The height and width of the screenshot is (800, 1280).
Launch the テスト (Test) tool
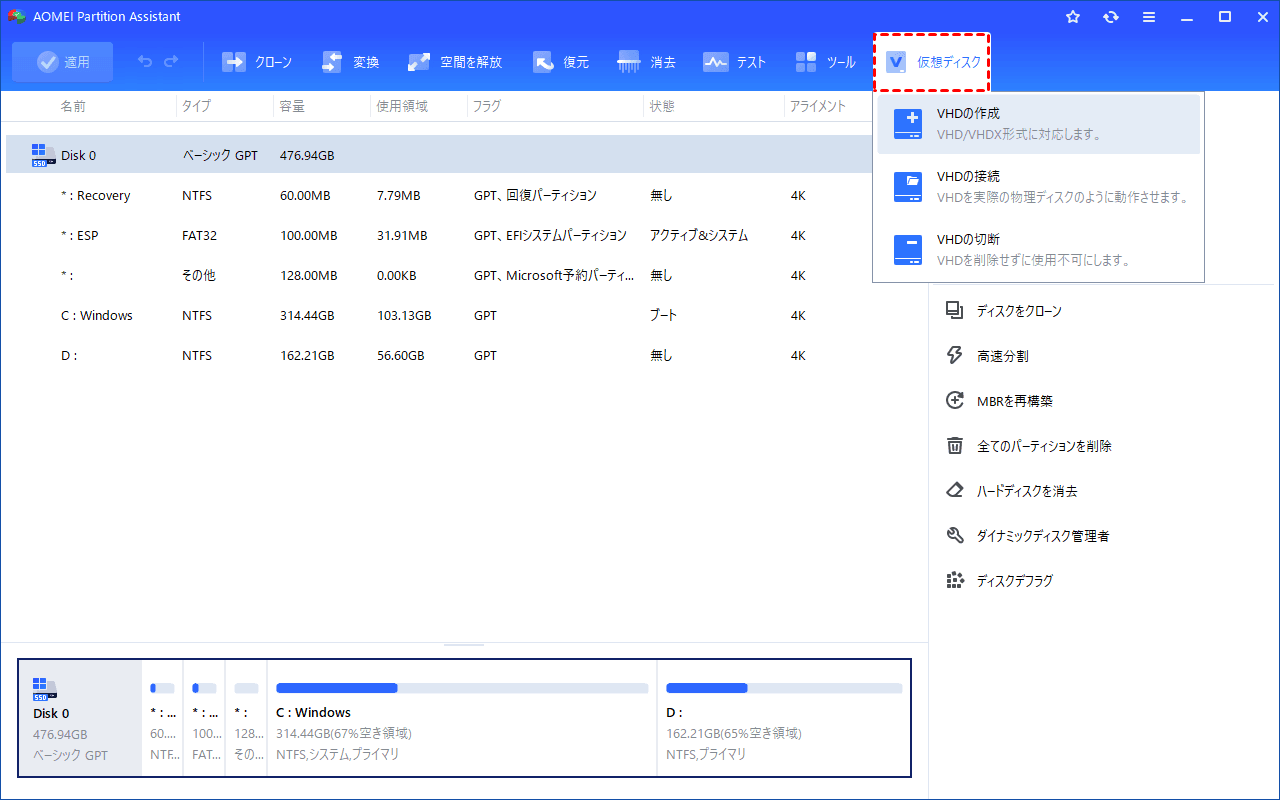point(735,61)
